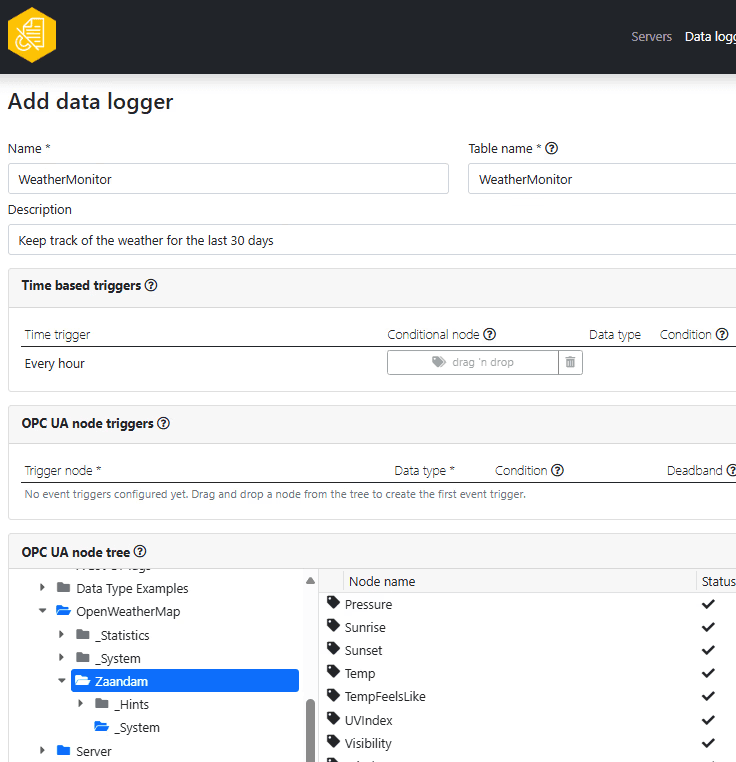Click the Temp tag icon
This screenshot has width=736, height=762.
pos(333,672)
